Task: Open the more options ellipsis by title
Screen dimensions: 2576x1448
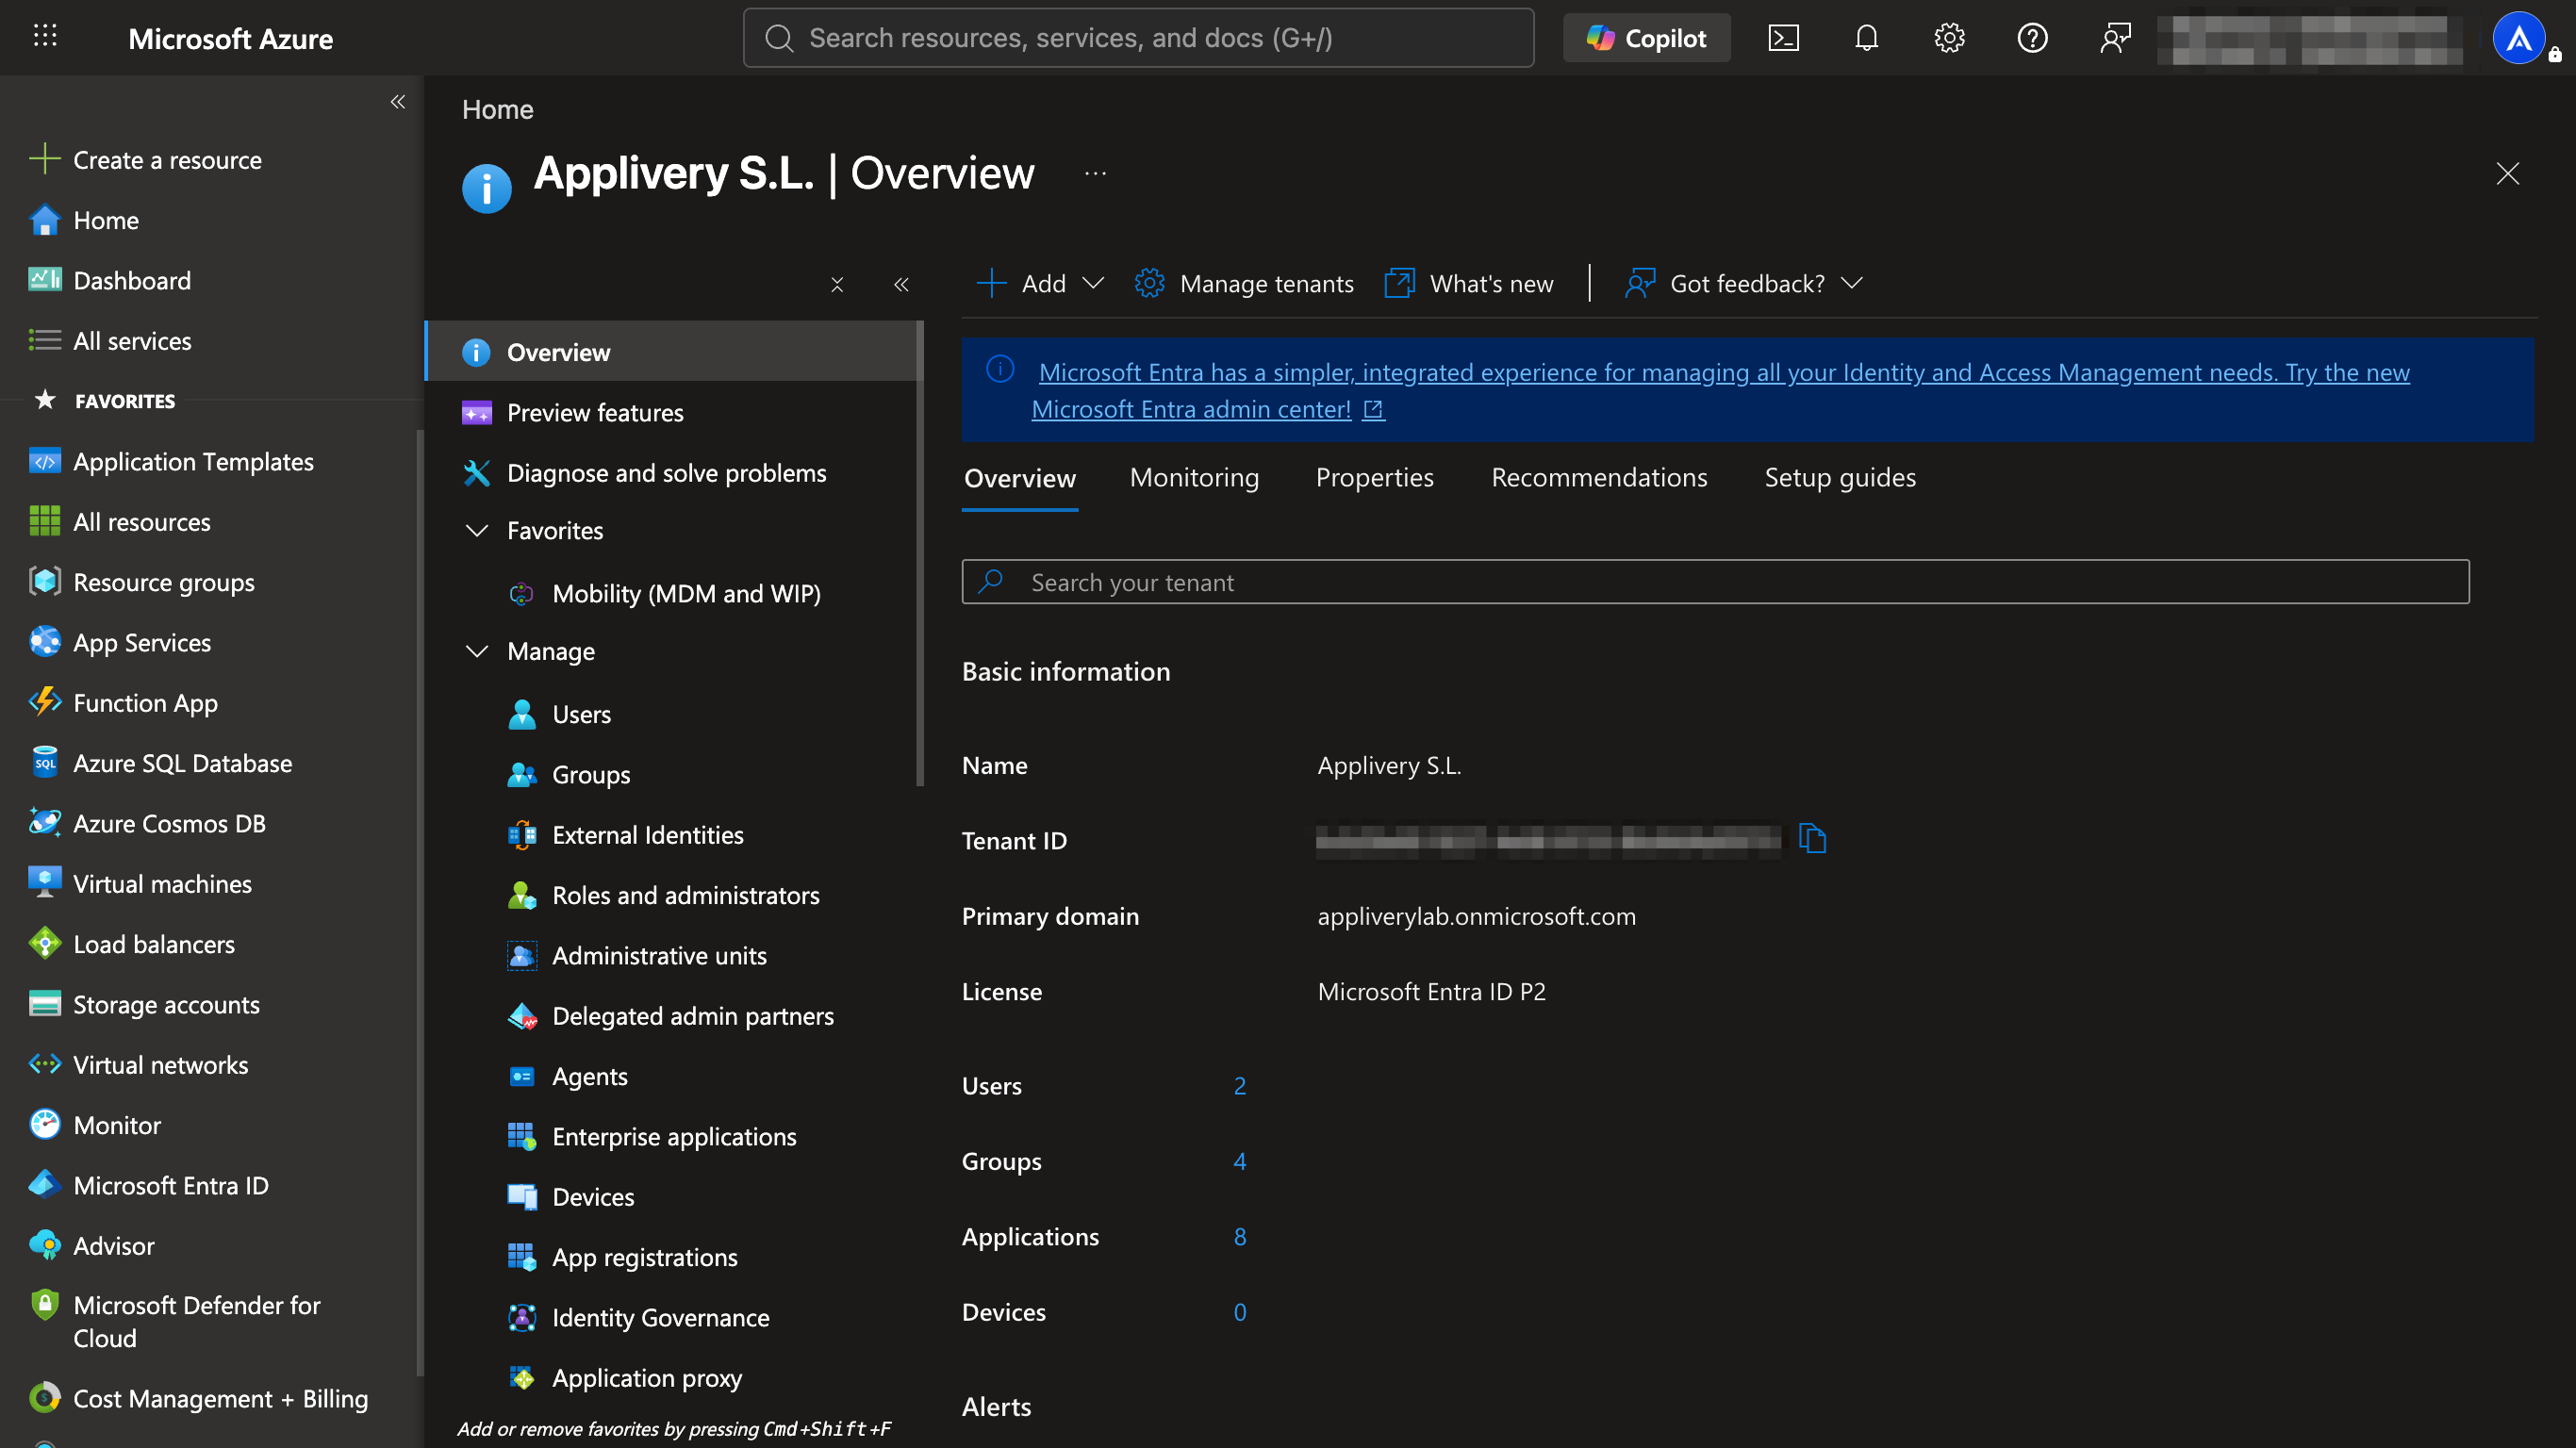Action: point(1095,173)
